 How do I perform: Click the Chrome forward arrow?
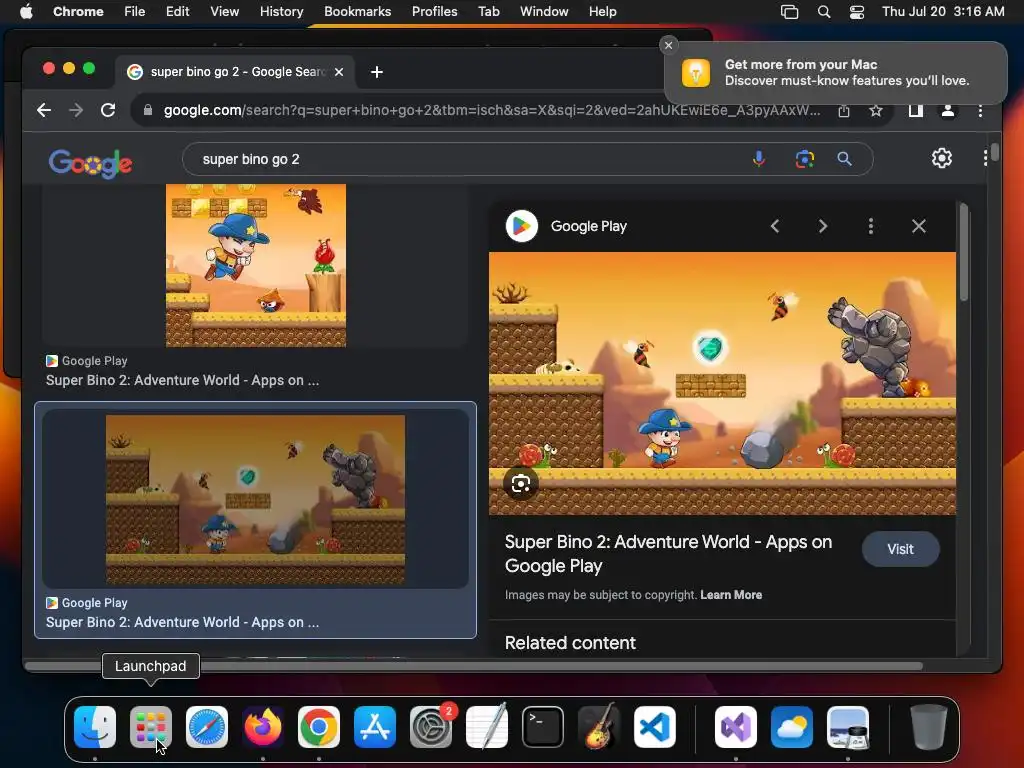(x=76, y=110)
